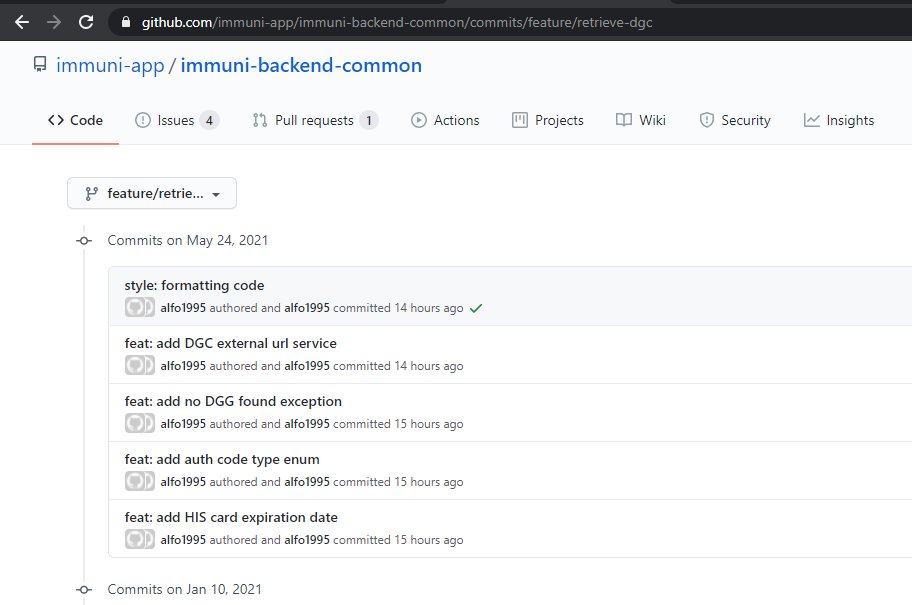The width and height of the screenshot is (912, 605).
Task: Click avatar on 'style: formatting code' commit
Action: 140,307
